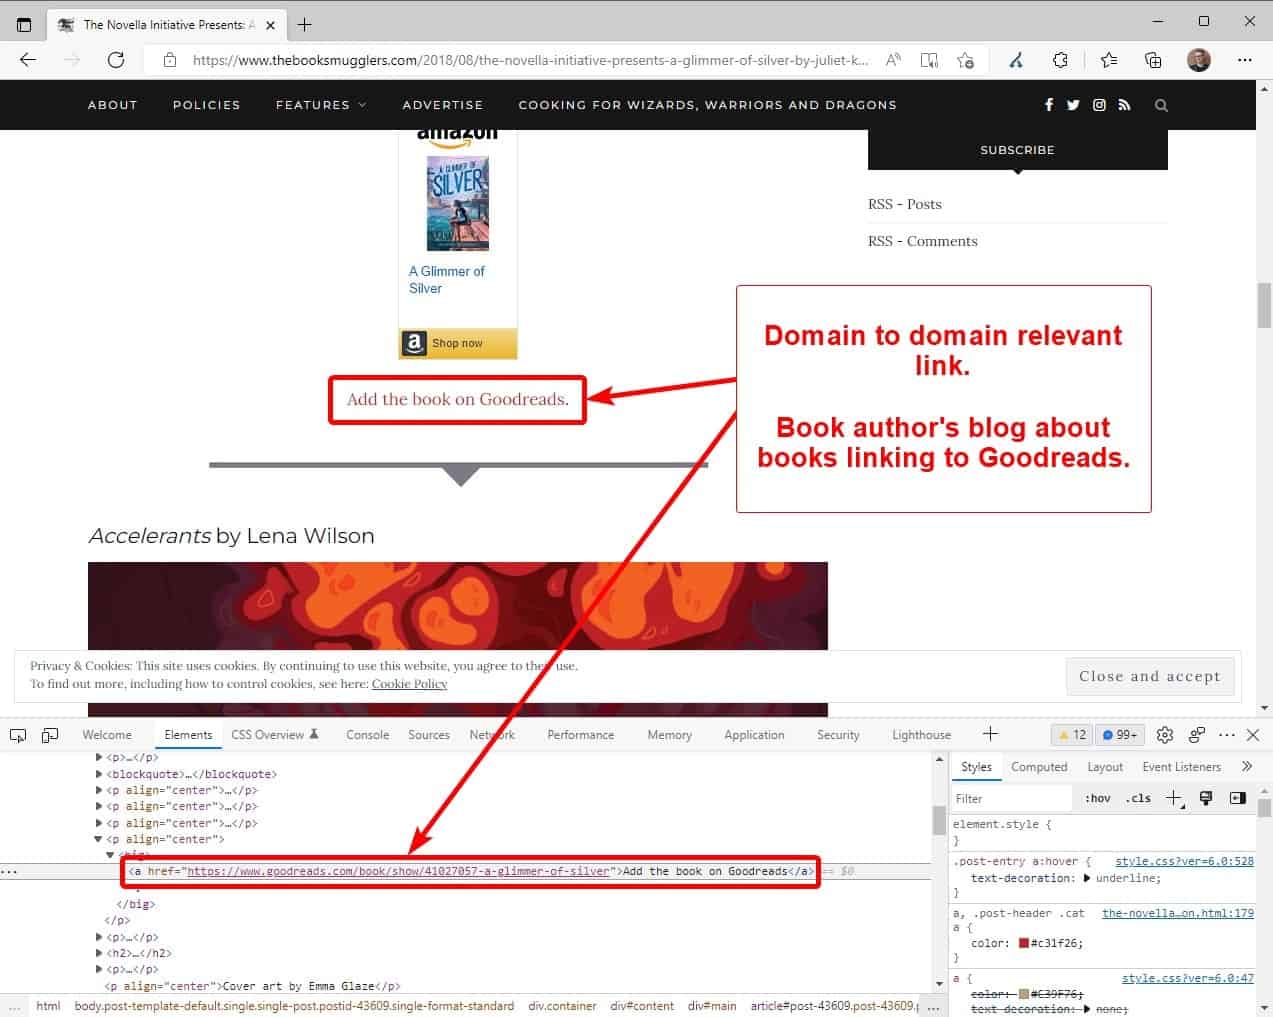Open the Cookie Policy link
The height and width of the screenshot is (1017, 1273).
[x=410, y=684]
